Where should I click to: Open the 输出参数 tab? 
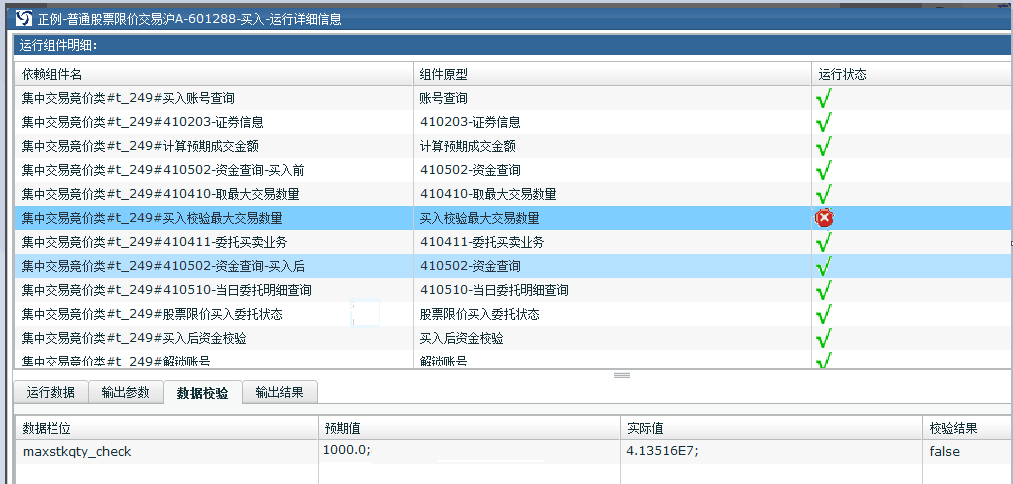click(x=125, y=392)
